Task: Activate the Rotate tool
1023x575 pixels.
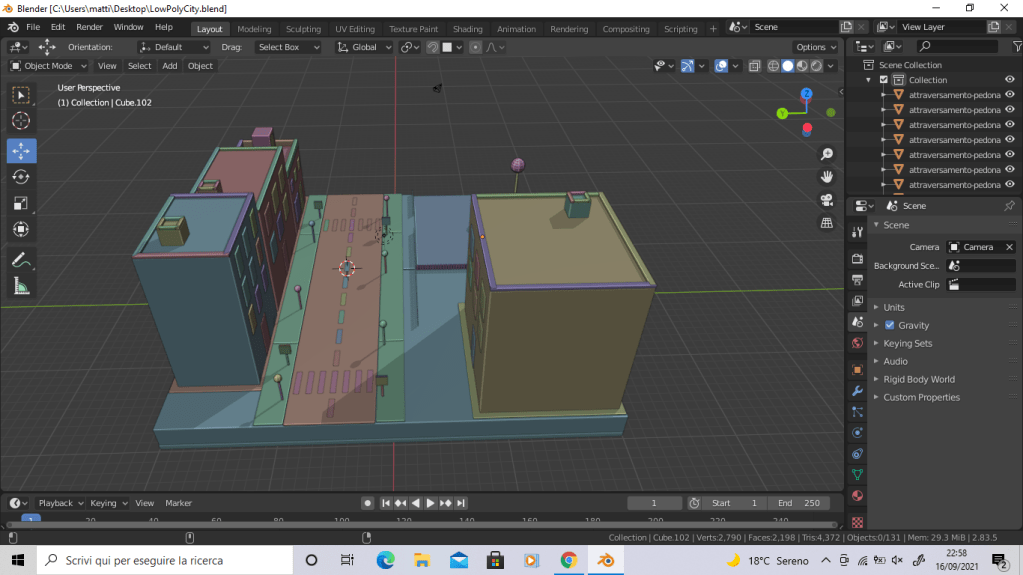Action: pyautogui.click(x=21, y=177)
